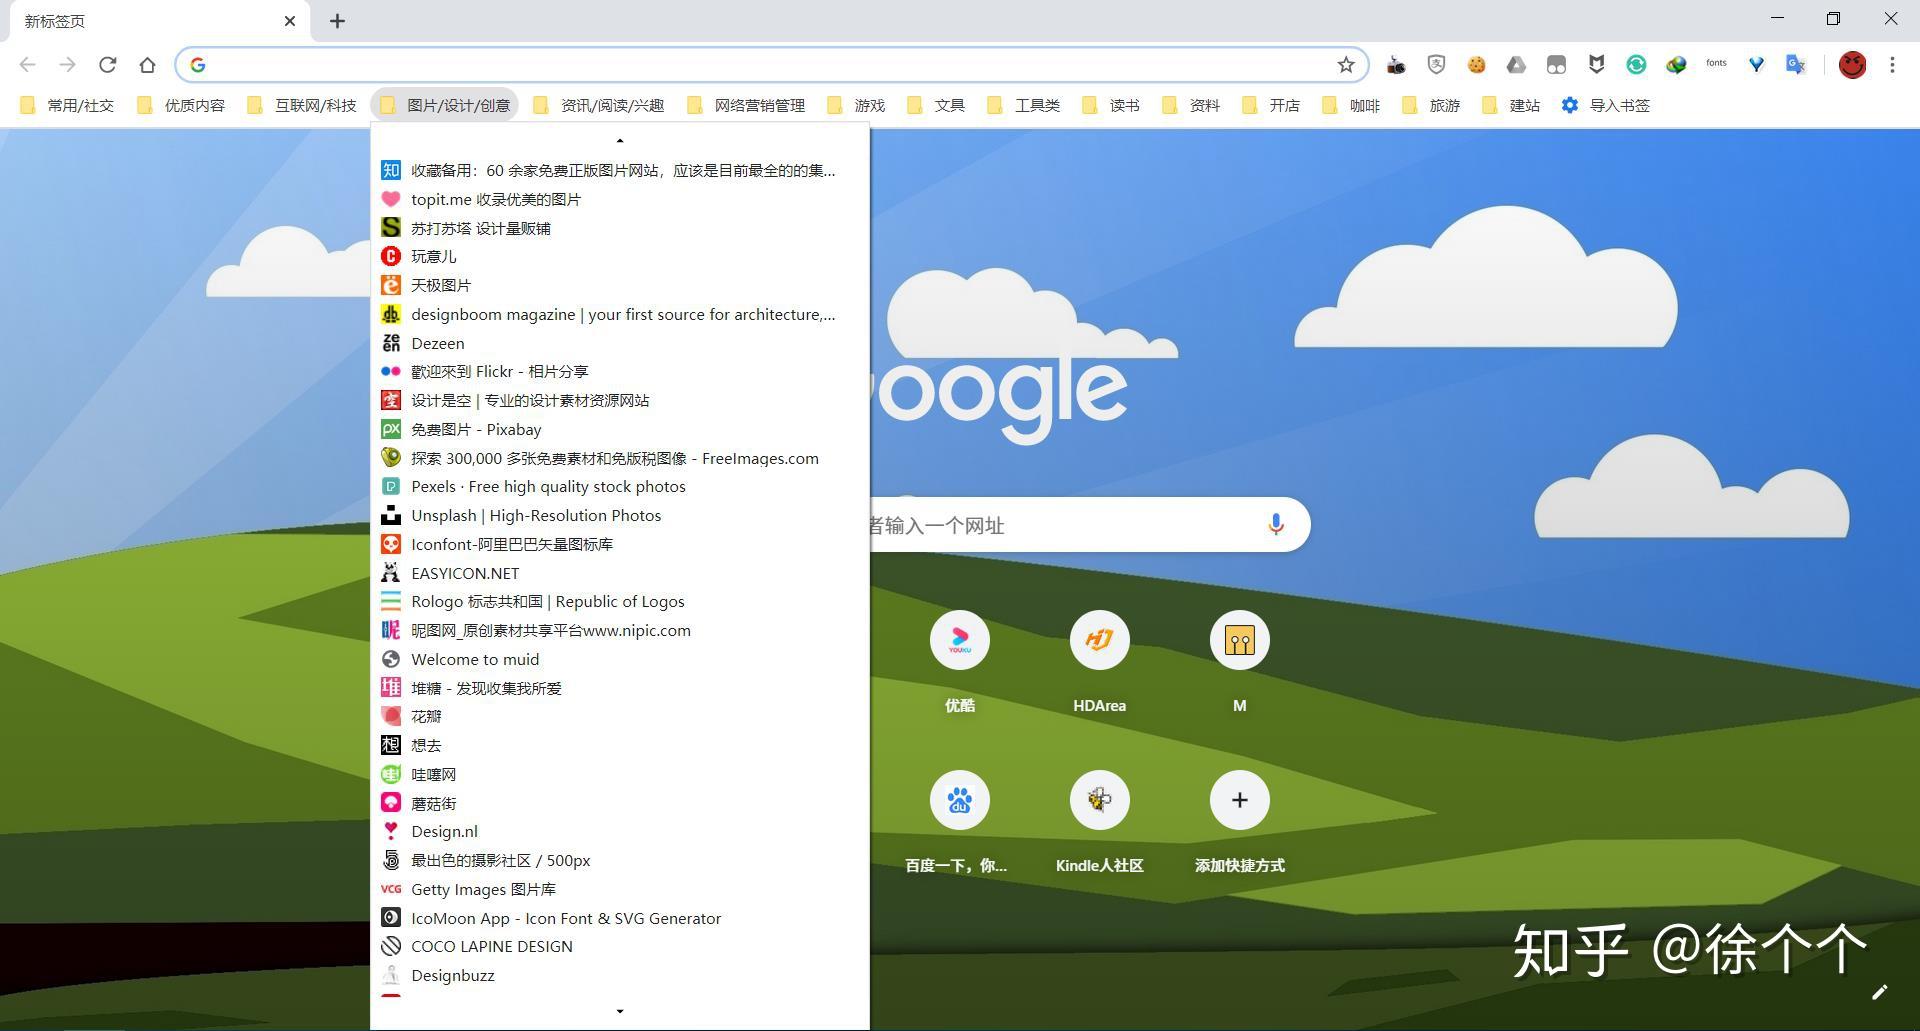Open the 工具类 bookmark folder

pos(1024,105)
